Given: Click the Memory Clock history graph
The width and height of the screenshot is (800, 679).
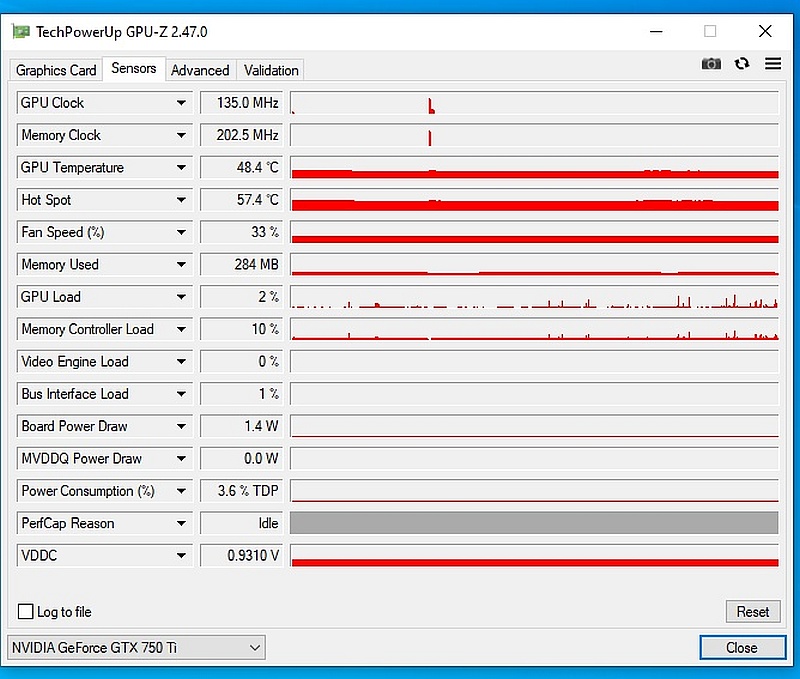Looking at the screenshot, I should (x=534, y=135).
